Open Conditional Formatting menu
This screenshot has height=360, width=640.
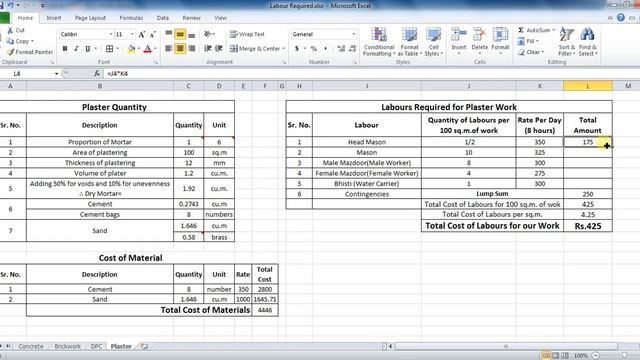(379, 42)
